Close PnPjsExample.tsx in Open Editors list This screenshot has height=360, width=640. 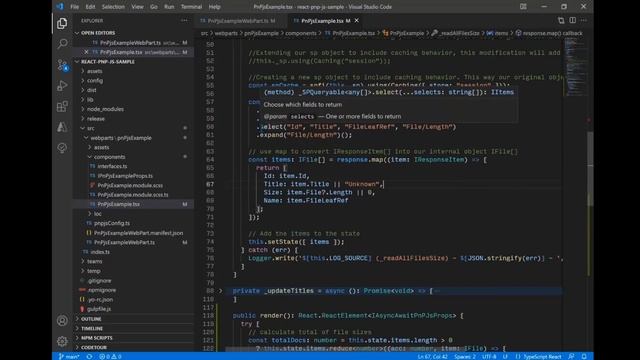(x=86, y=52)
